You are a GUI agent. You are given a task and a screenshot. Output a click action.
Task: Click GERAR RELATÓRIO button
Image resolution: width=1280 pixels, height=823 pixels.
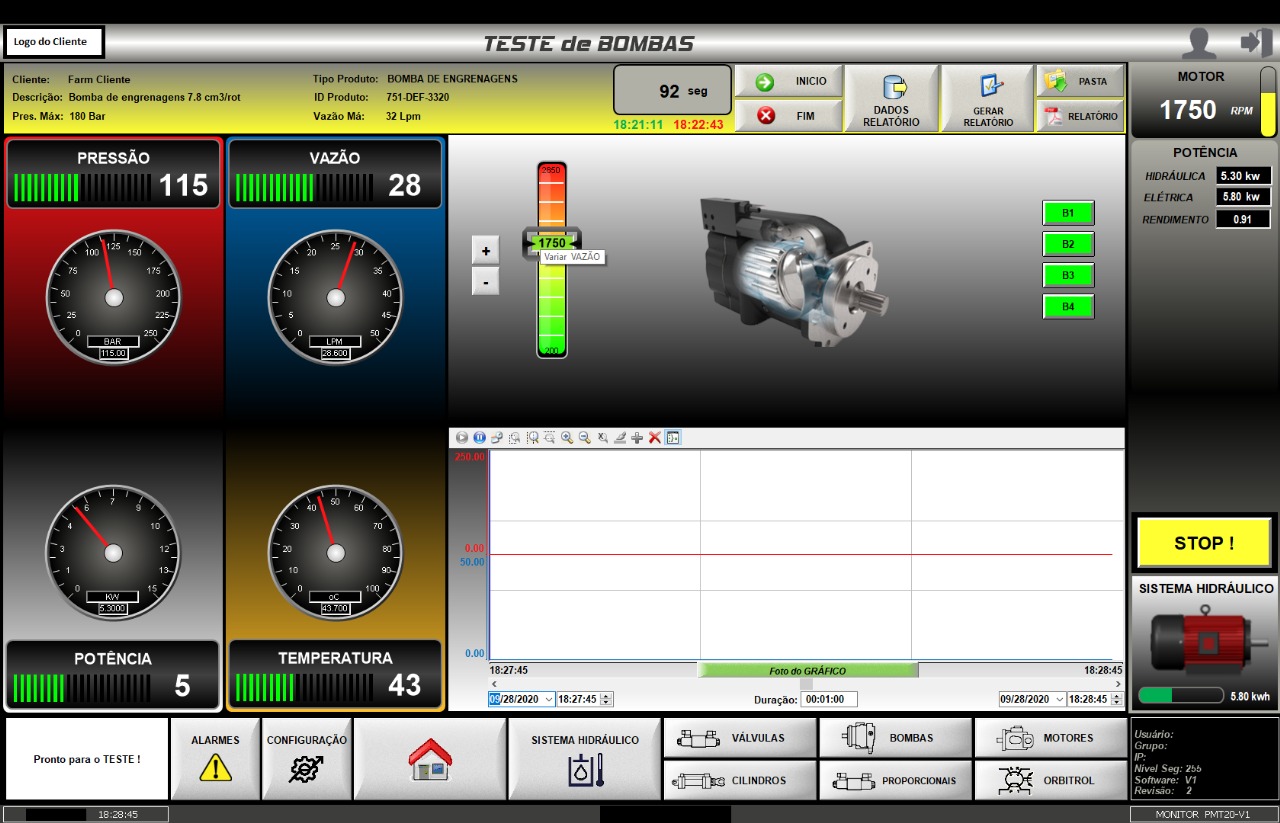(988, 99)
